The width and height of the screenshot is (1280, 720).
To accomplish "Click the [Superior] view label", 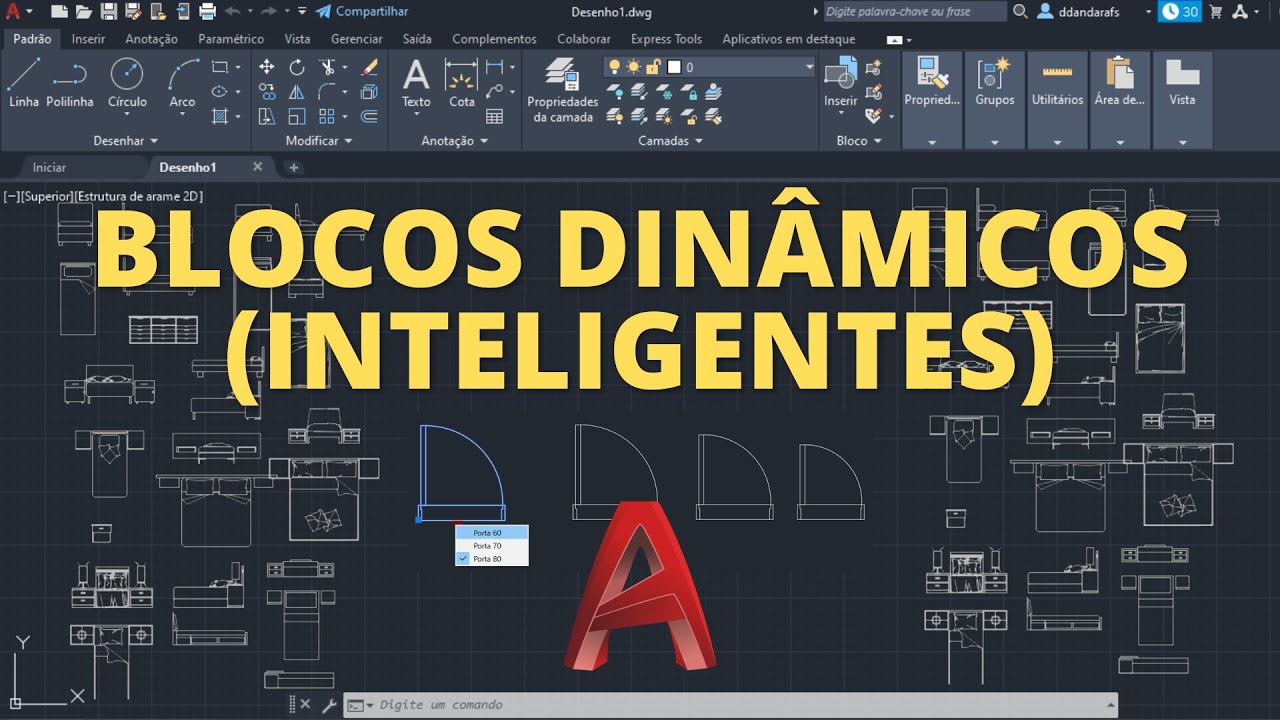I will pyautogui.click(x=47, y=197).
